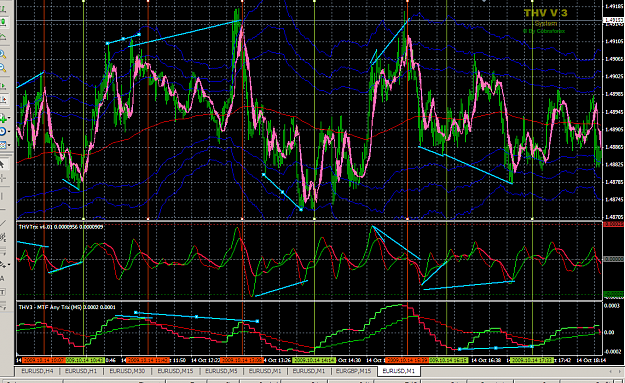Open the chart Templates icon

pos(3,145)
